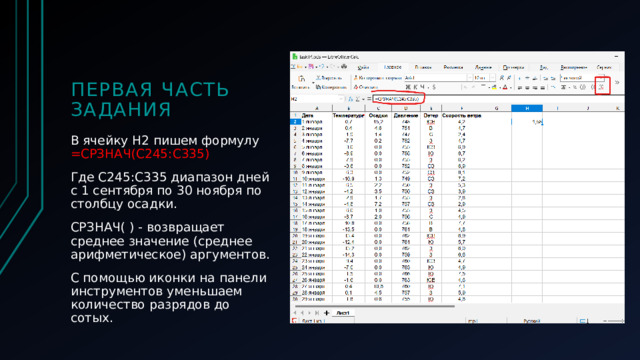The height and width of the screenshot is (360, 640).
Task: Open the font name dropdown
Action: tap(469, 78)
